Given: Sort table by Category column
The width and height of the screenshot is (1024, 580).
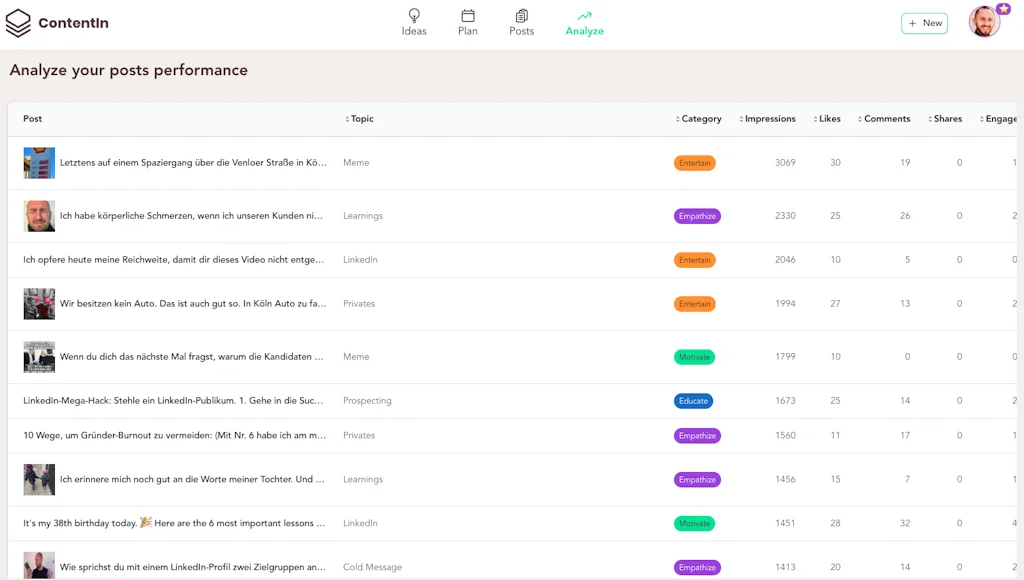Looking at the screenshot, I should click(700, 119).
